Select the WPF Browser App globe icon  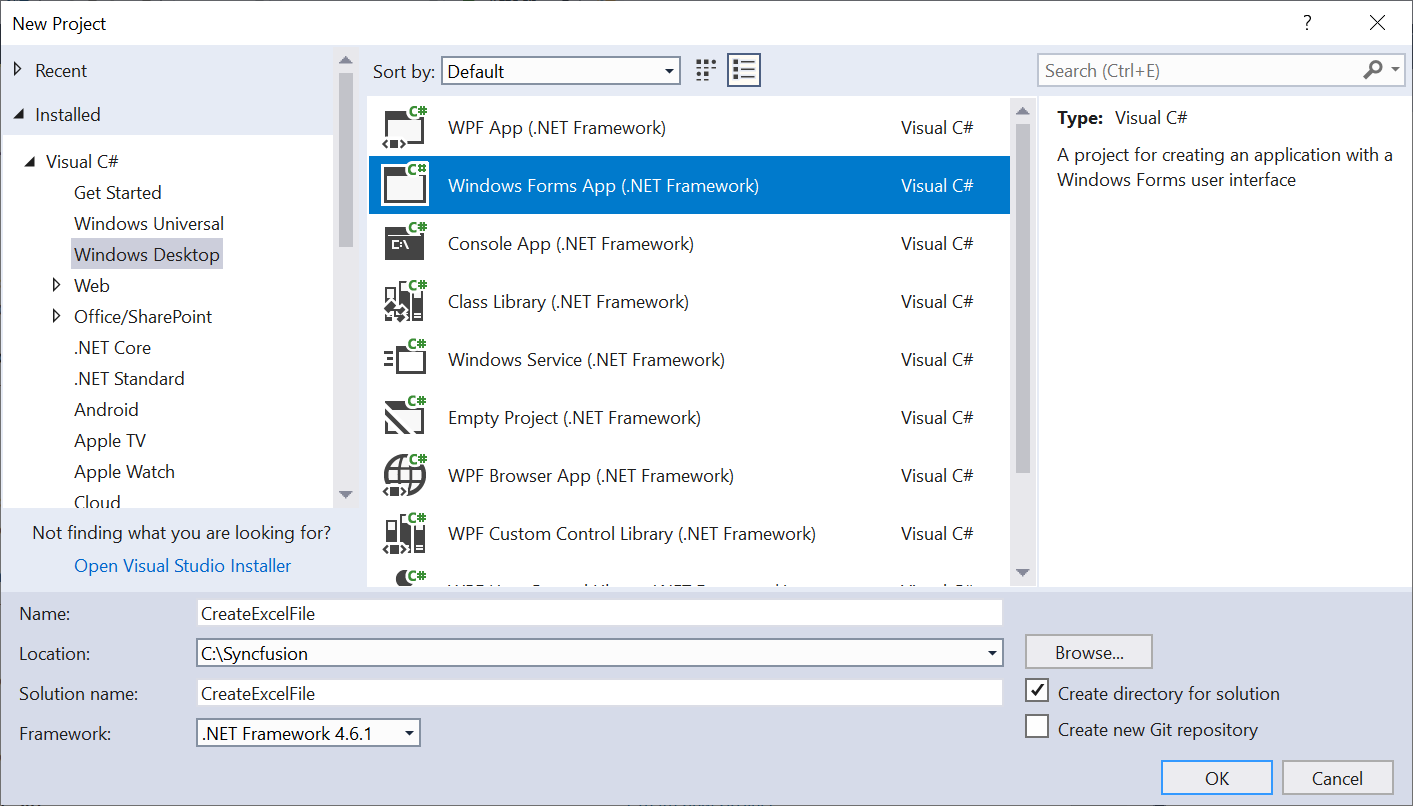coord(405,476)
